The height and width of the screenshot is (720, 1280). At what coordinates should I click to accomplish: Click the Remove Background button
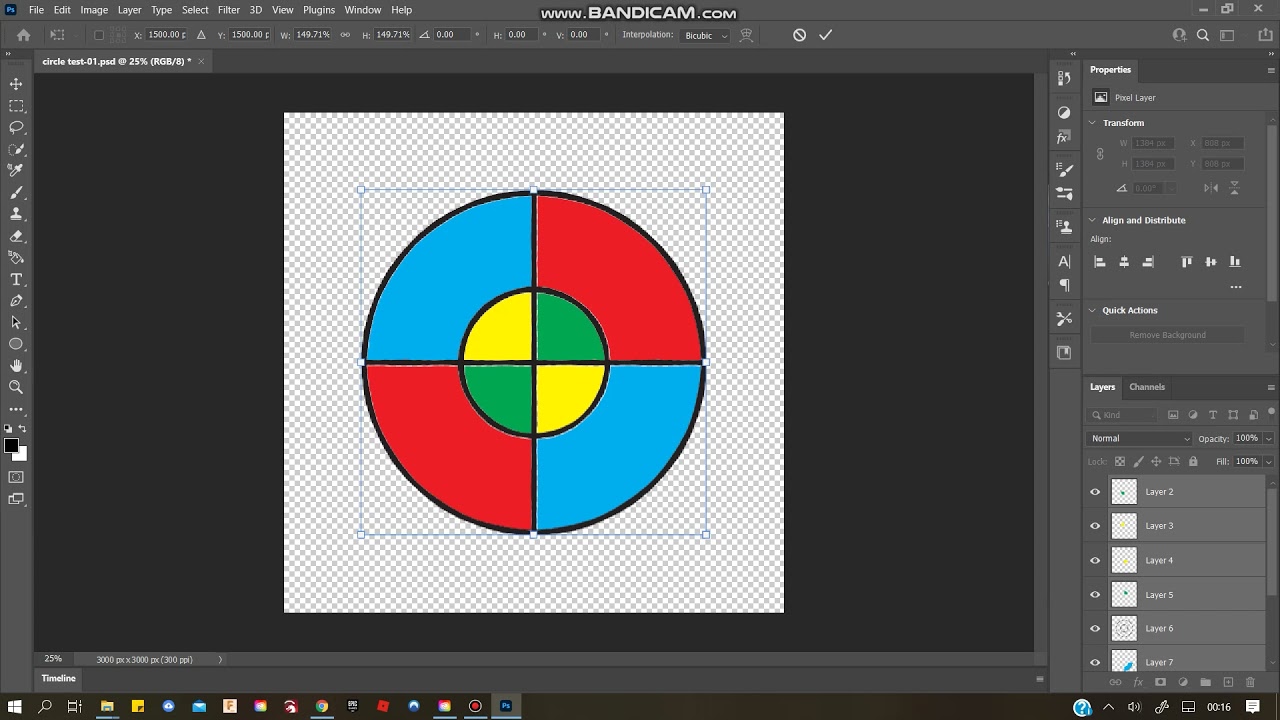pos(1167,335)
